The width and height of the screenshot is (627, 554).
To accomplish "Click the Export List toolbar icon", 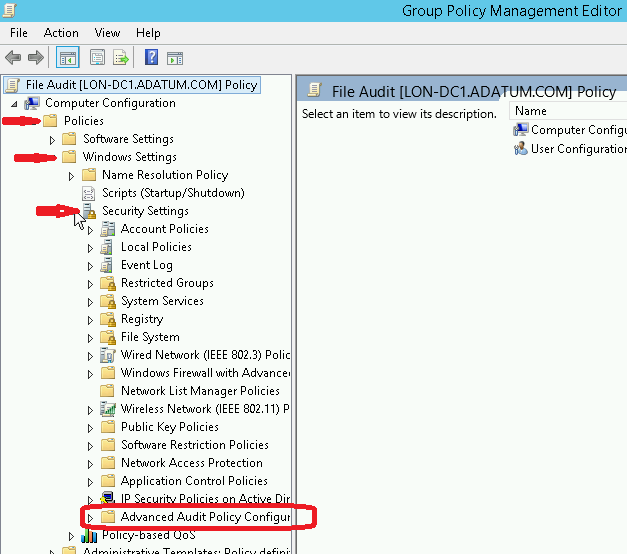I will (x=121, y=58).
